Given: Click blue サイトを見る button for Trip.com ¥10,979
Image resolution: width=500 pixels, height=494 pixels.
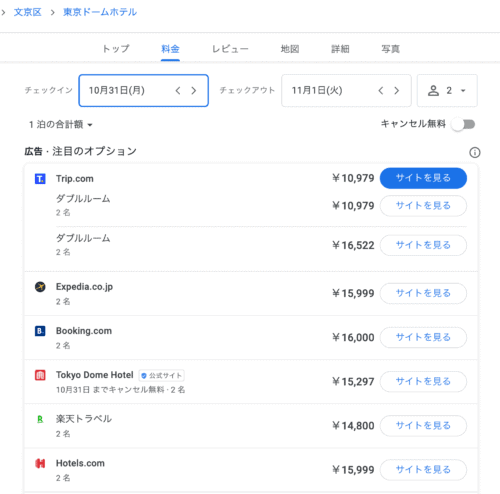Looking at the screenshot, I should 423,178.
